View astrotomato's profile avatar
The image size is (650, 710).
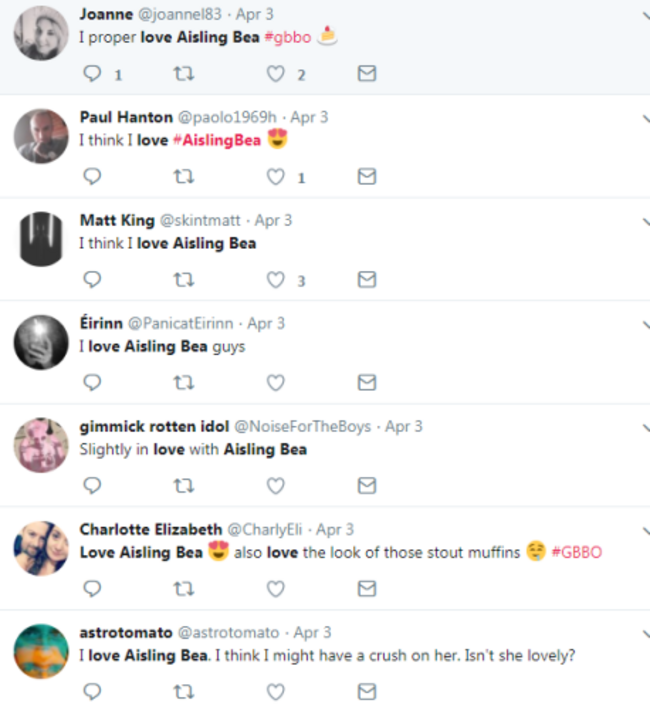tap(41, 651)
